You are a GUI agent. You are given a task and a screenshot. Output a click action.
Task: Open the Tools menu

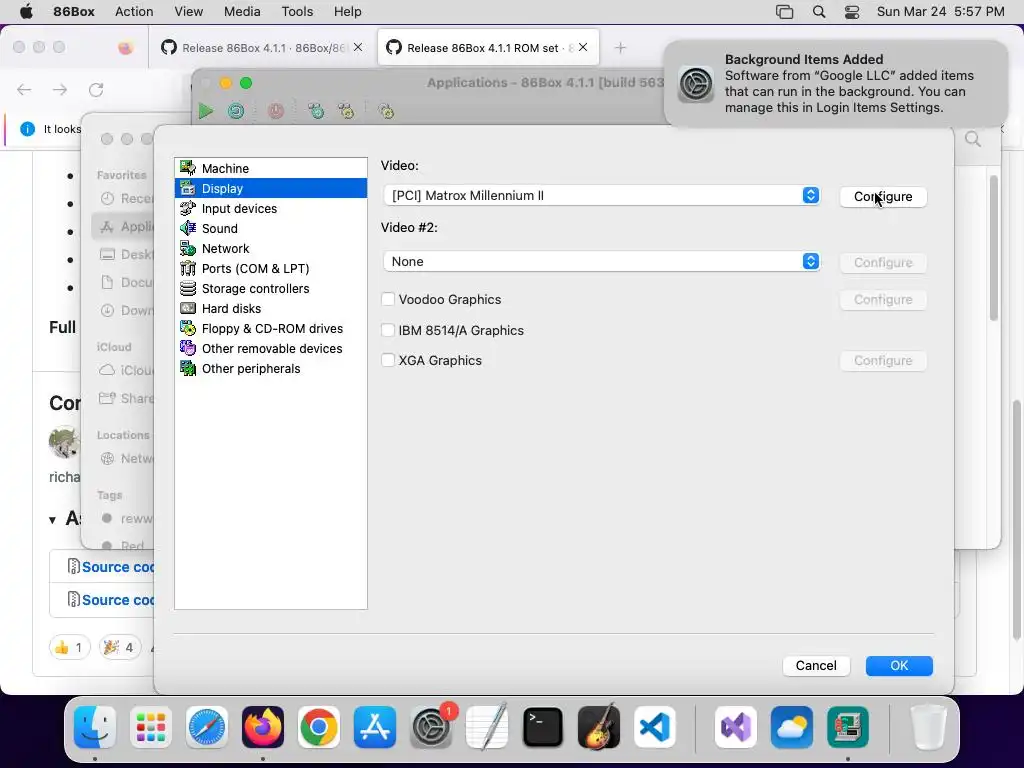click(297, 12)
